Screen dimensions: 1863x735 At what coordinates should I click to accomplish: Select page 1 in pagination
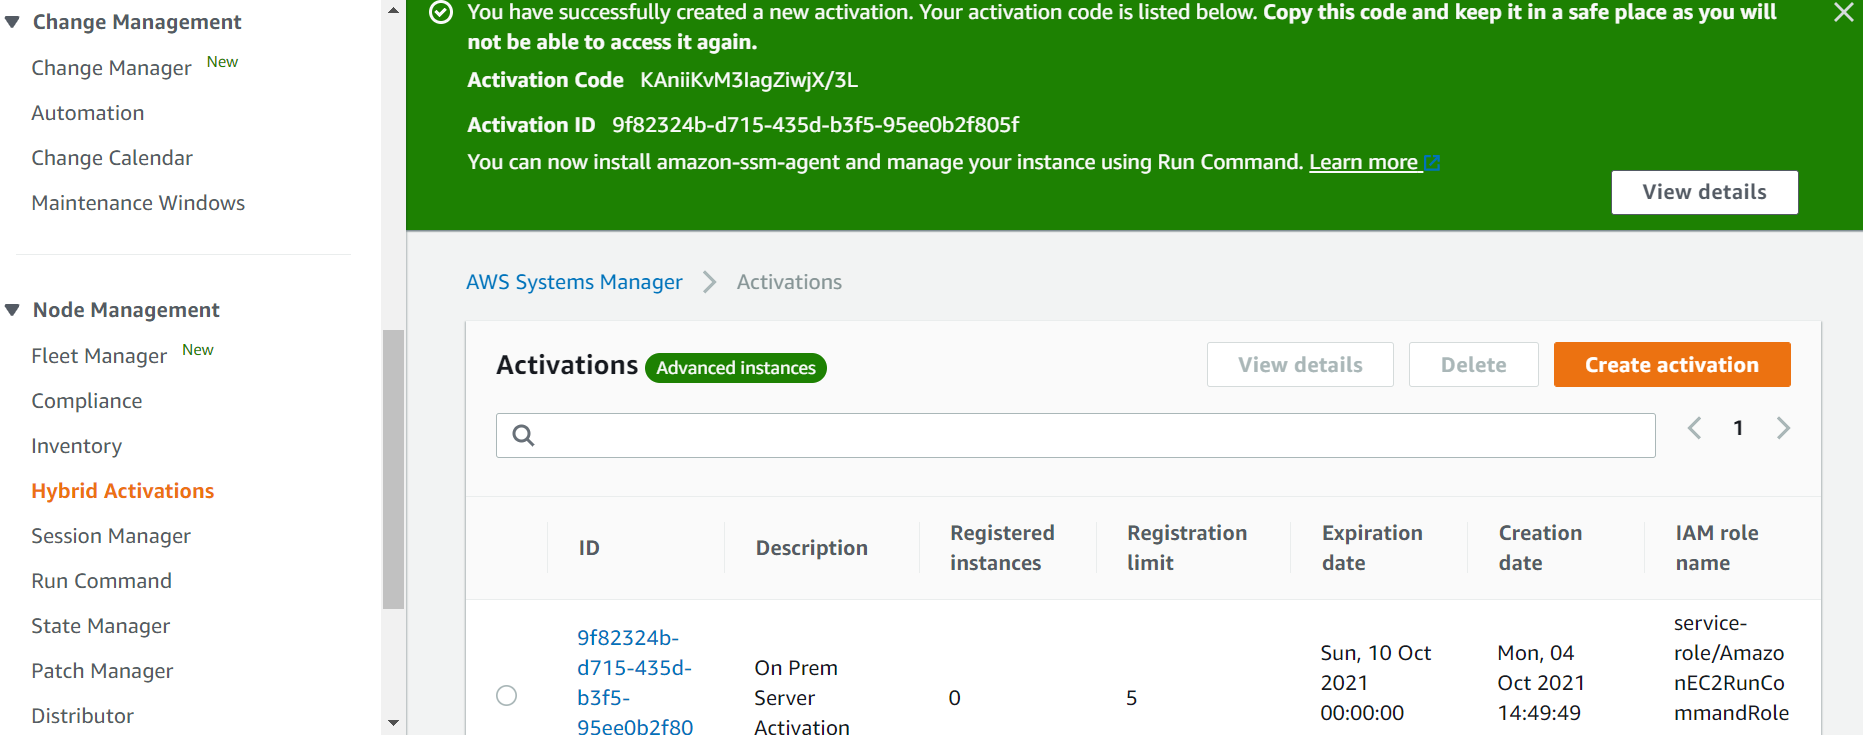pos(1738,428)
